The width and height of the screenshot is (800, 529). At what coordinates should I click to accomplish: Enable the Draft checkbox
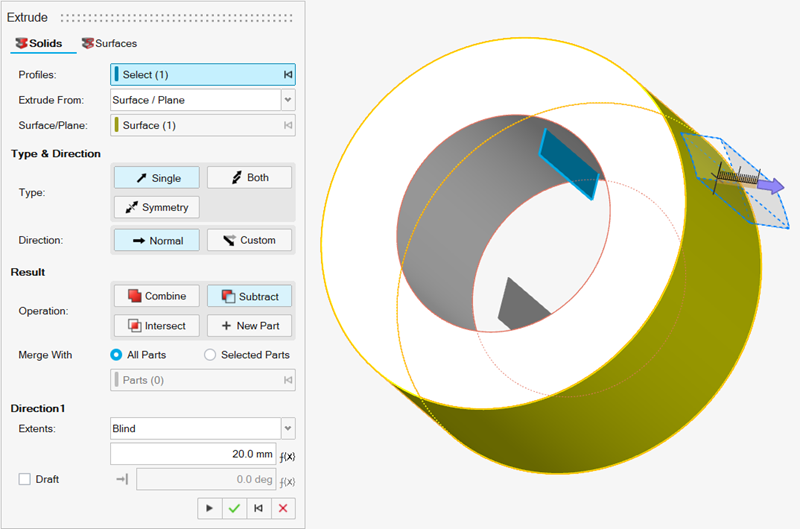(25, 479)
